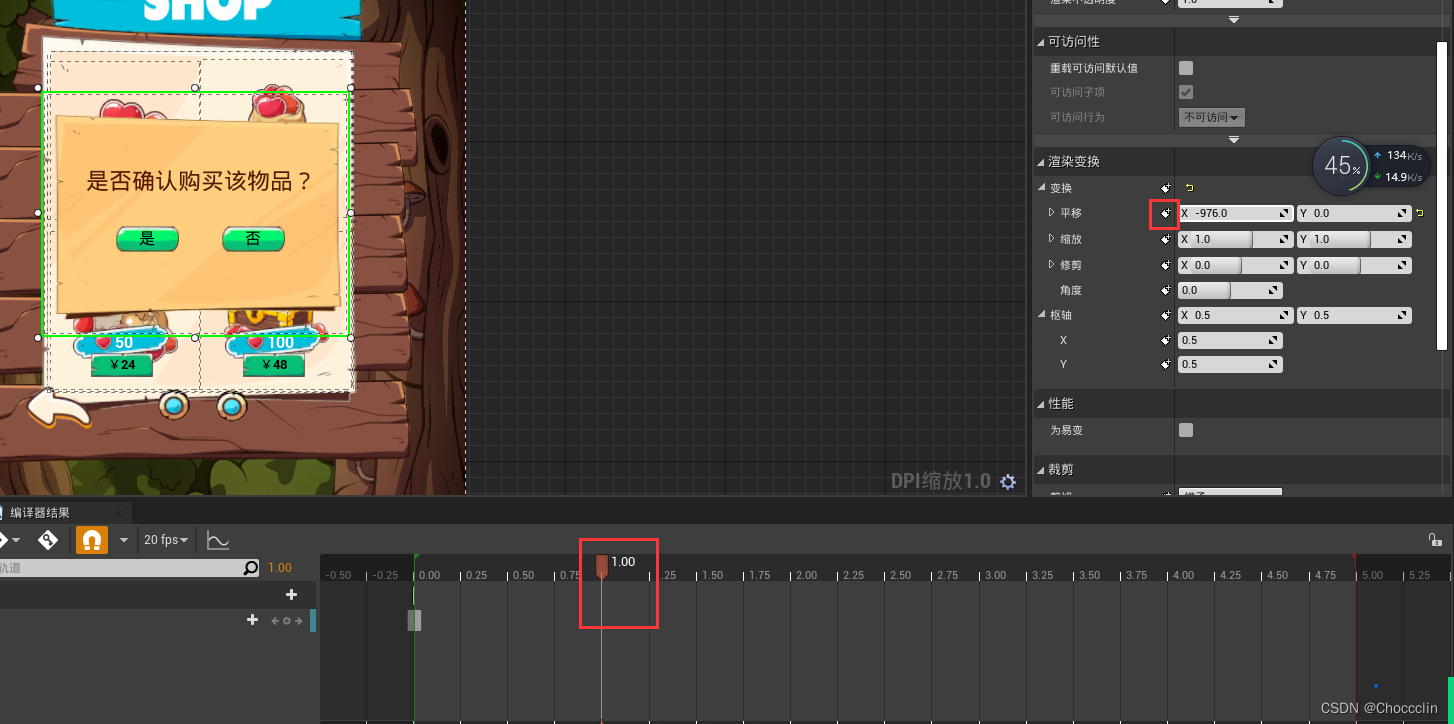Collapse the 裁剪 clipping category
The width and height of the screenshot is (1454, 724).
[1040, 470]
